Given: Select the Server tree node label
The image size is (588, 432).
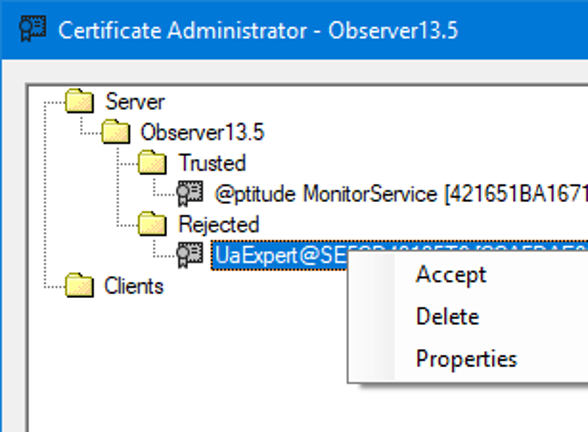Looking at the screenshot, I should pos(135,102).
